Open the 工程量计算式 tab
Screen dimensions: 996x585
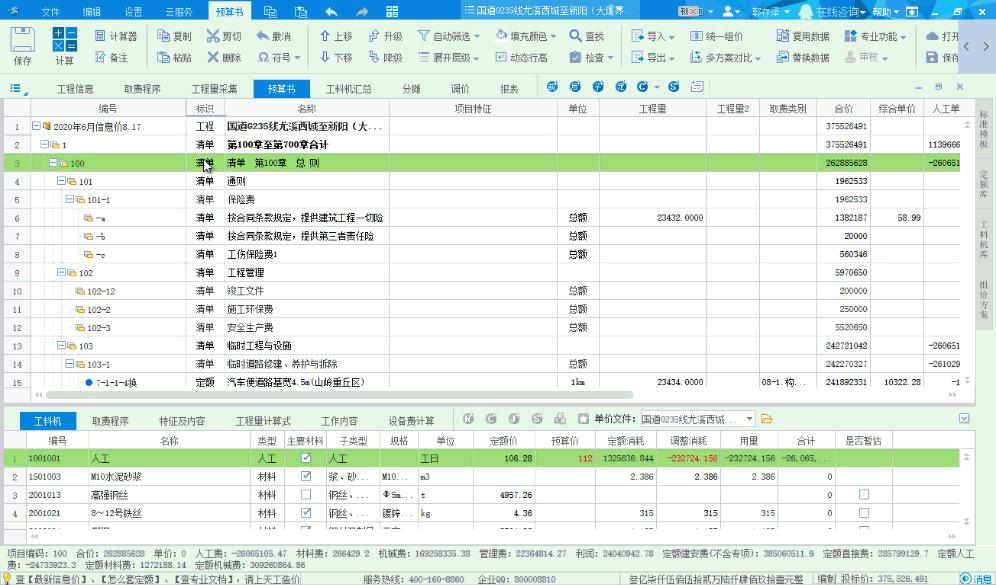point(263,420)
